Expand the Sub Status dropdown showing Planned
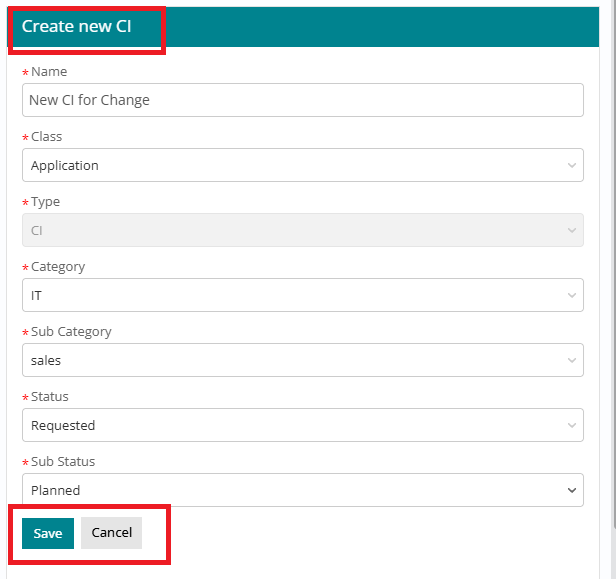The width and height of the screenshot is (616, 579). click(x=290, y=490)
